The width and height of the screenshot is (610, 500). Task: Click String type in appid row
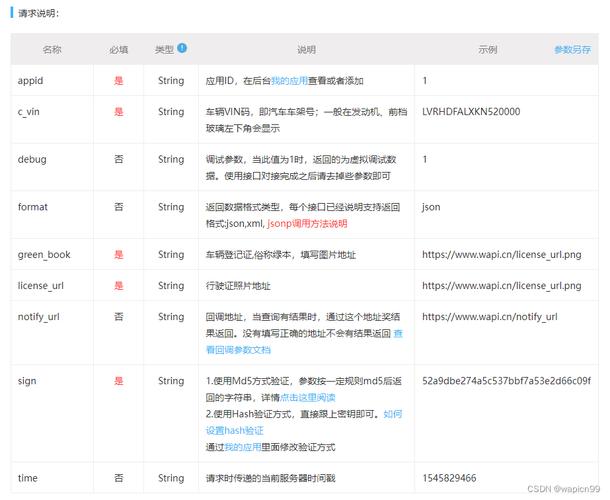click(x=171, y=81)
